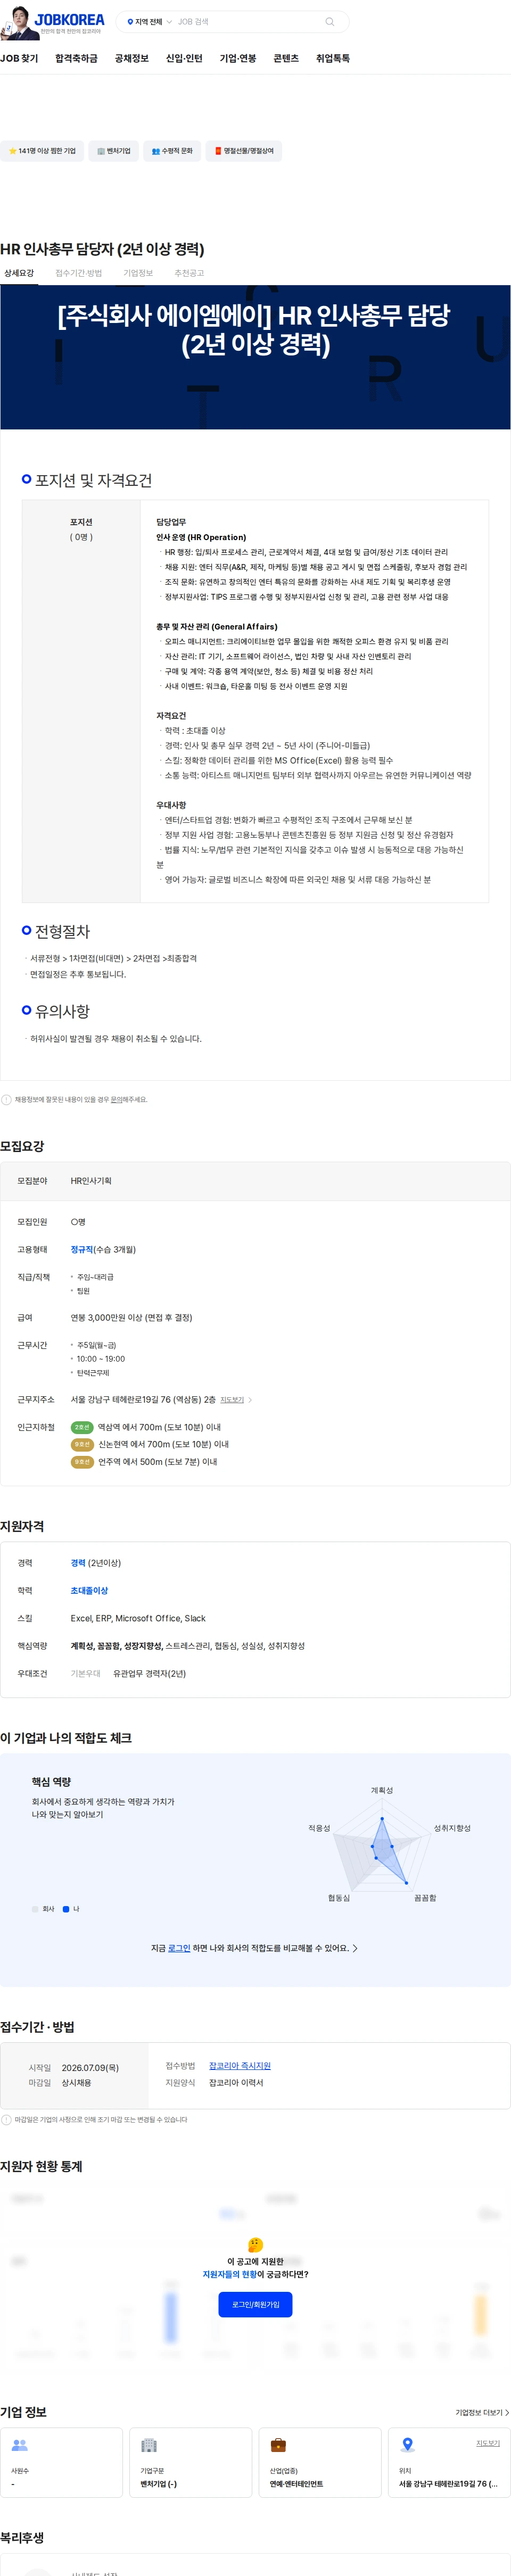Click the 나 legend swatch
The height and width of the screenshot is (2576, 511).
(66, 1909)
